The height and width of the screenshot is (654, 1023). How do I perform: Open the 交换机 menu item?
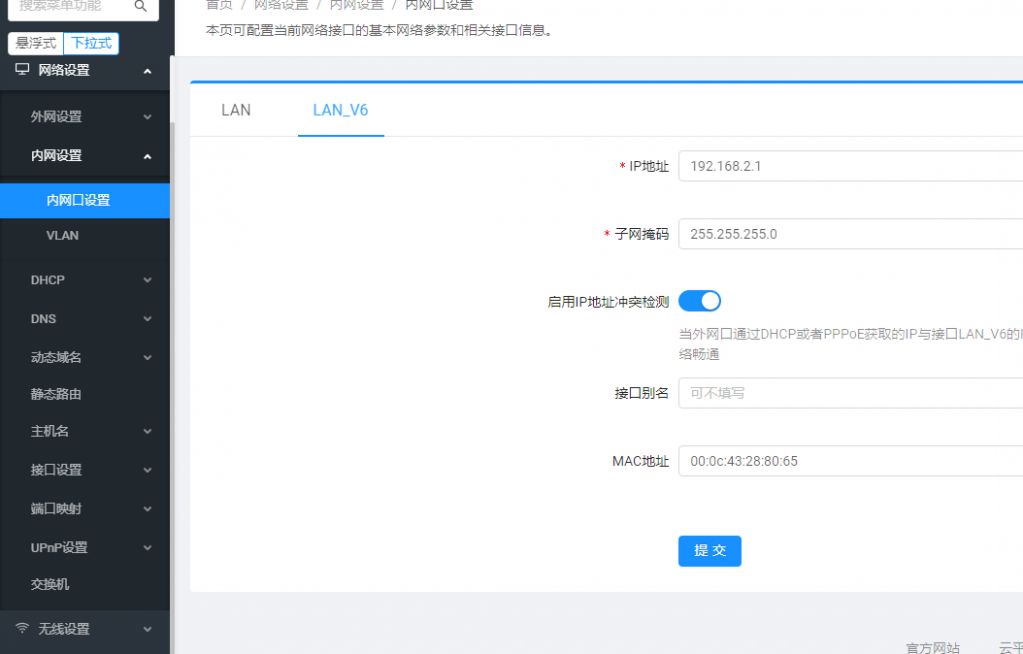pyautogui.click(x=50, y=584)
